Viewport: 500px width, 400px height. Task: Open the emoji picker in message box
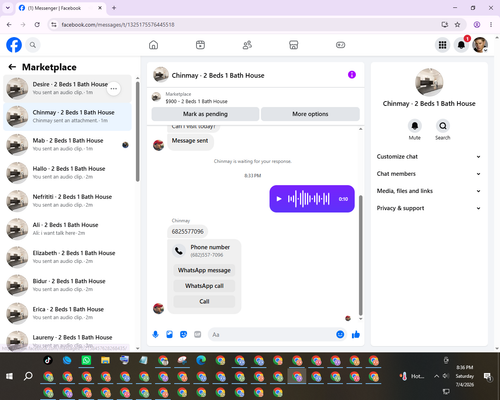pyautogui.click(x=340, y=334)
